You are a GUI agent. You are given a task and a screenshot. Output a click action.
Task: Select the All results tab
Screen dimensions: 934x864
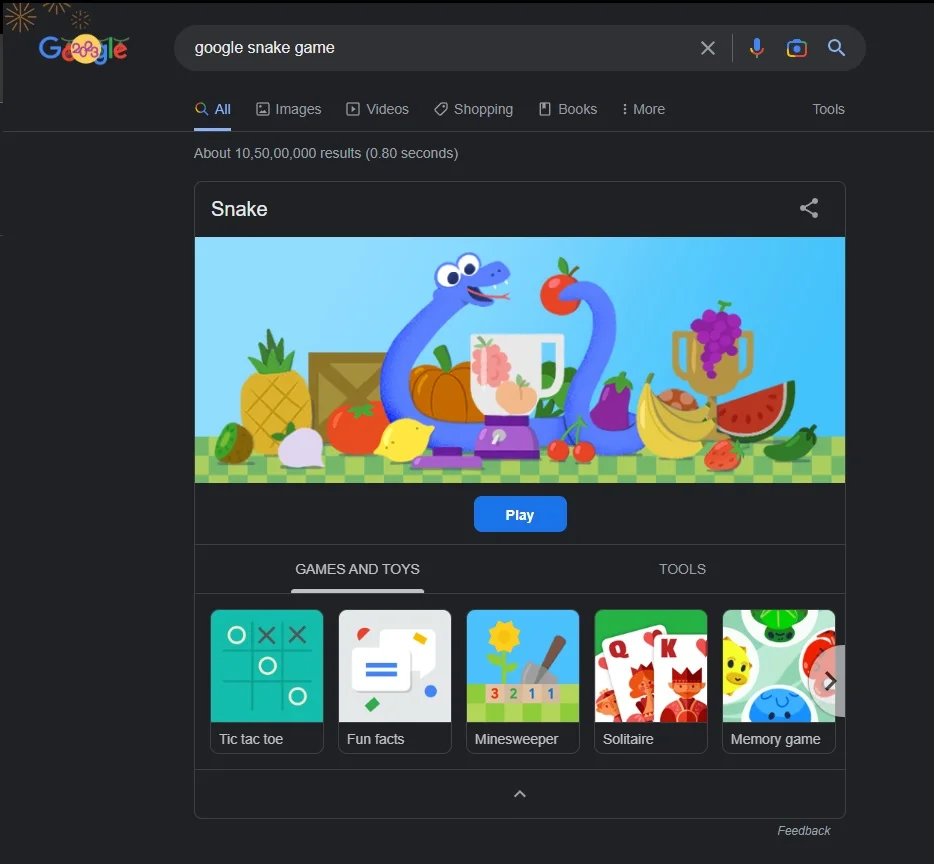click(213, 109)
